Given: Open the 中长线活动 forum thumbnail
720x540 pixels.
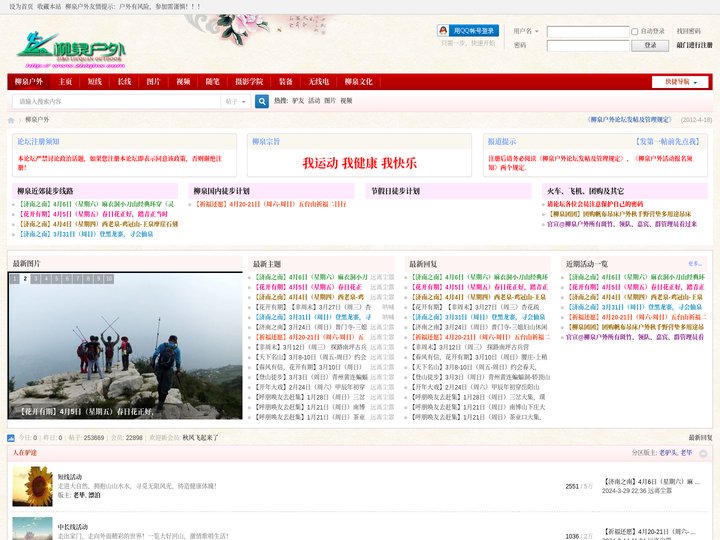Looking at the screenshot, I should (33, 529).
